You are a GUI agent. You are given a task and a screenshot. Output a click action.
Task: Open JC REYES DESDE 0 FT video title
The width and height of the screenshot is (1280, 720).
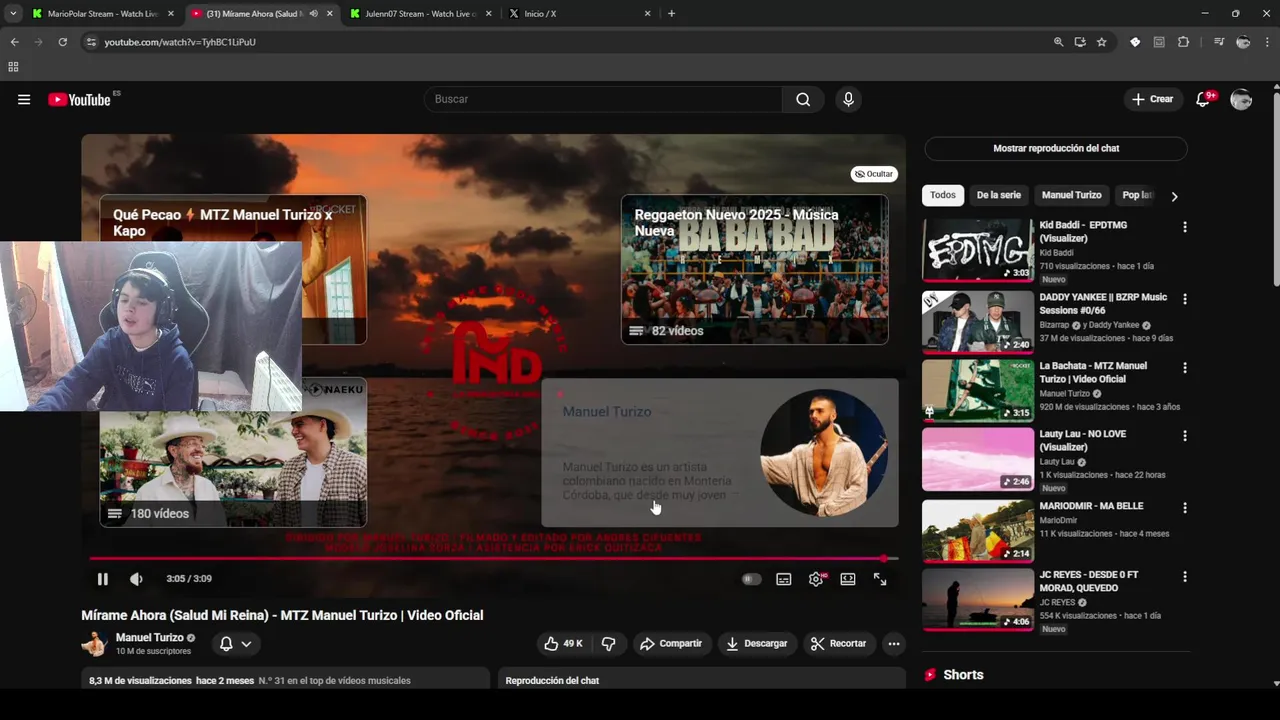point(1089,581)
